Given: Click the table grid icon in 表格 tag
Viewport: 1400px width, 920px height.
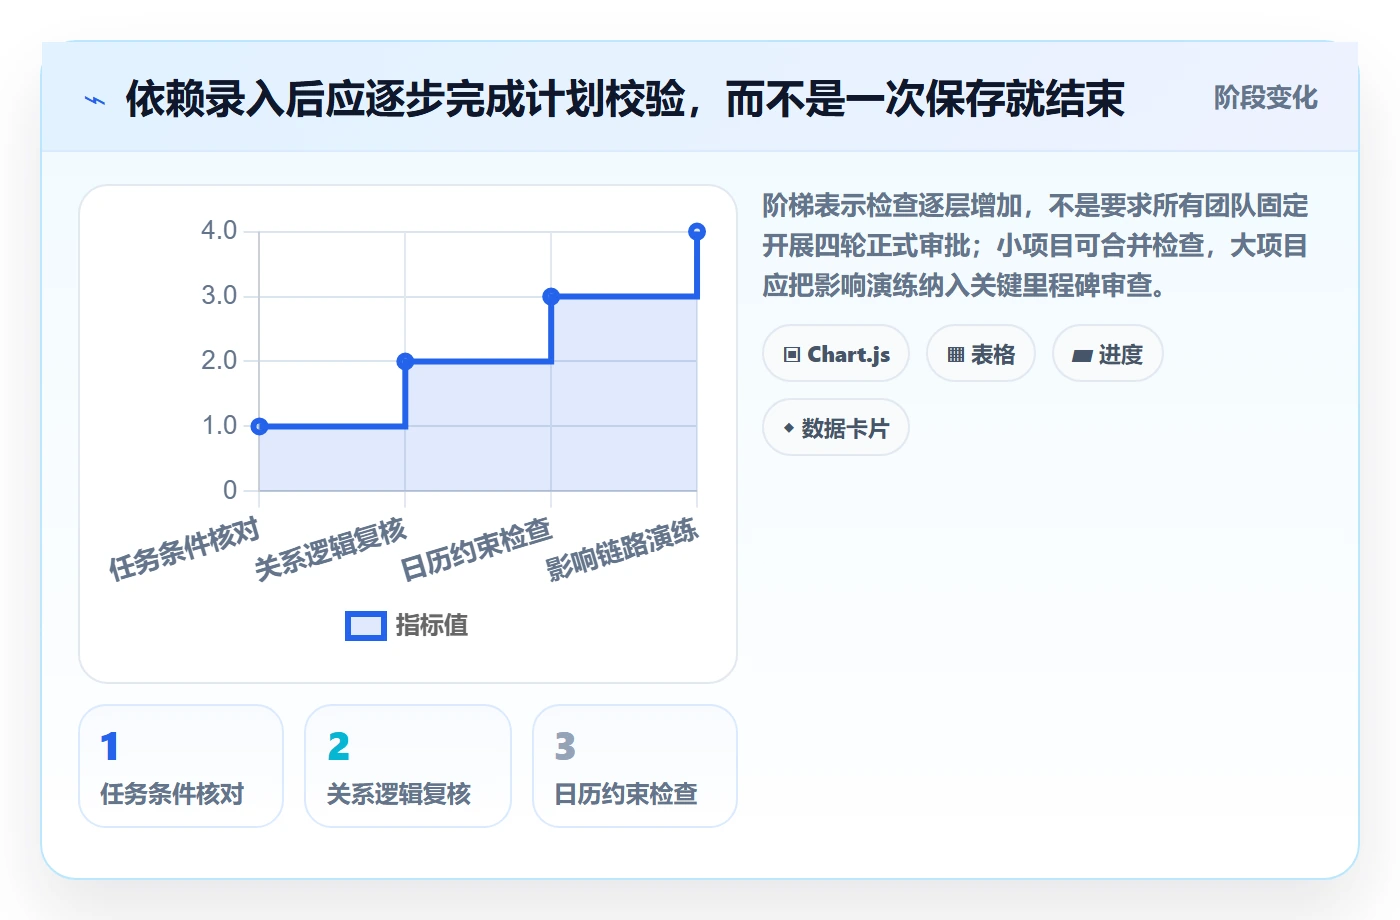Looking at the screenshot, I should pos(956,355).
